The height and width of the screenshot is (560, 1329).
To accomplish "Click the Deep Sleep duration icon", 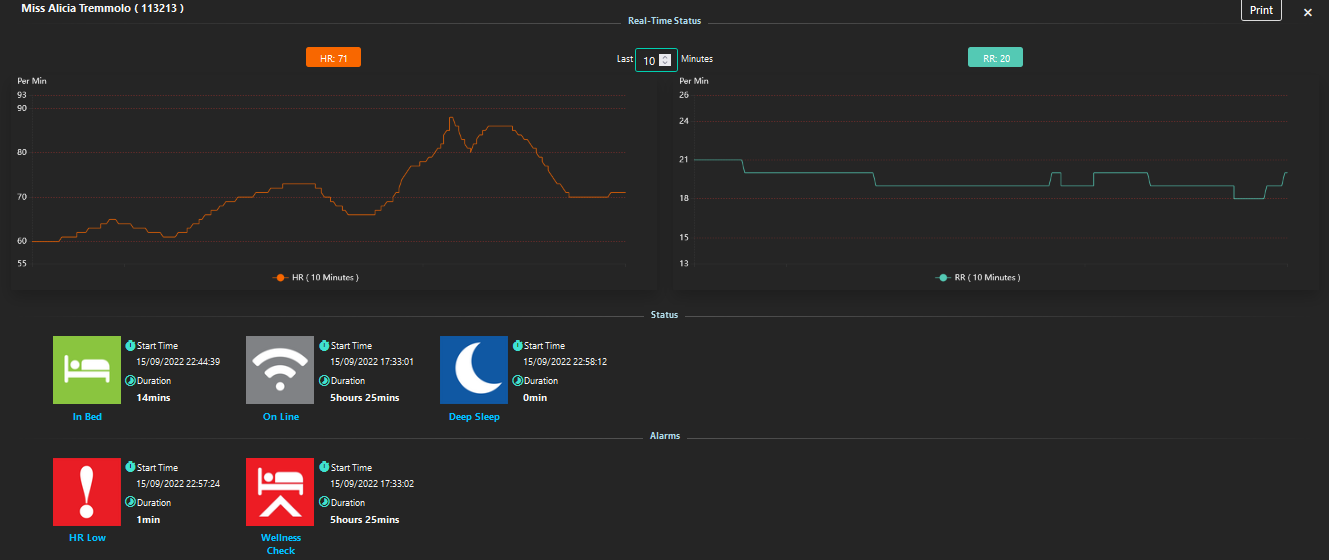I will coord(517,381).
